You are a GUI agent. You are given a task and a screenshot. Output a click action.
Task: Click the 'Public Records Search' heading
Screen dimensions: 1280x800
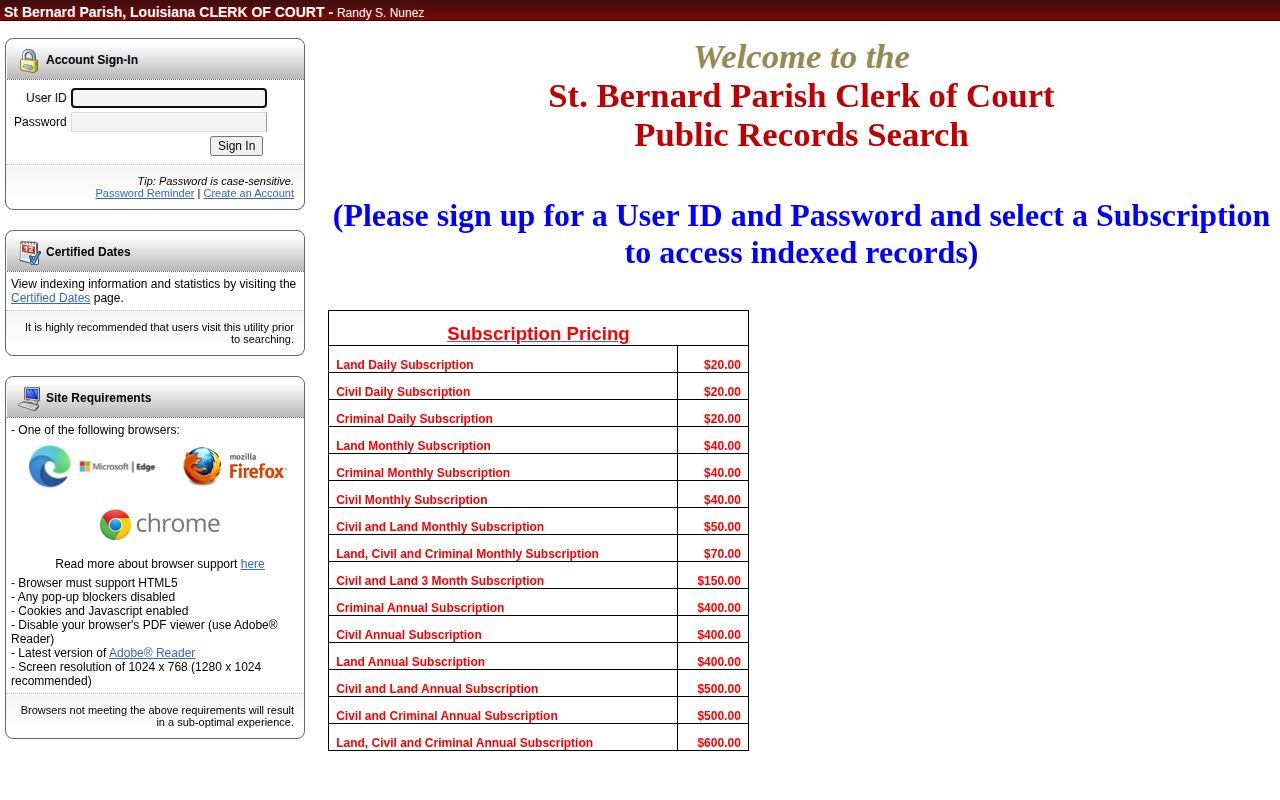(801, 135)
